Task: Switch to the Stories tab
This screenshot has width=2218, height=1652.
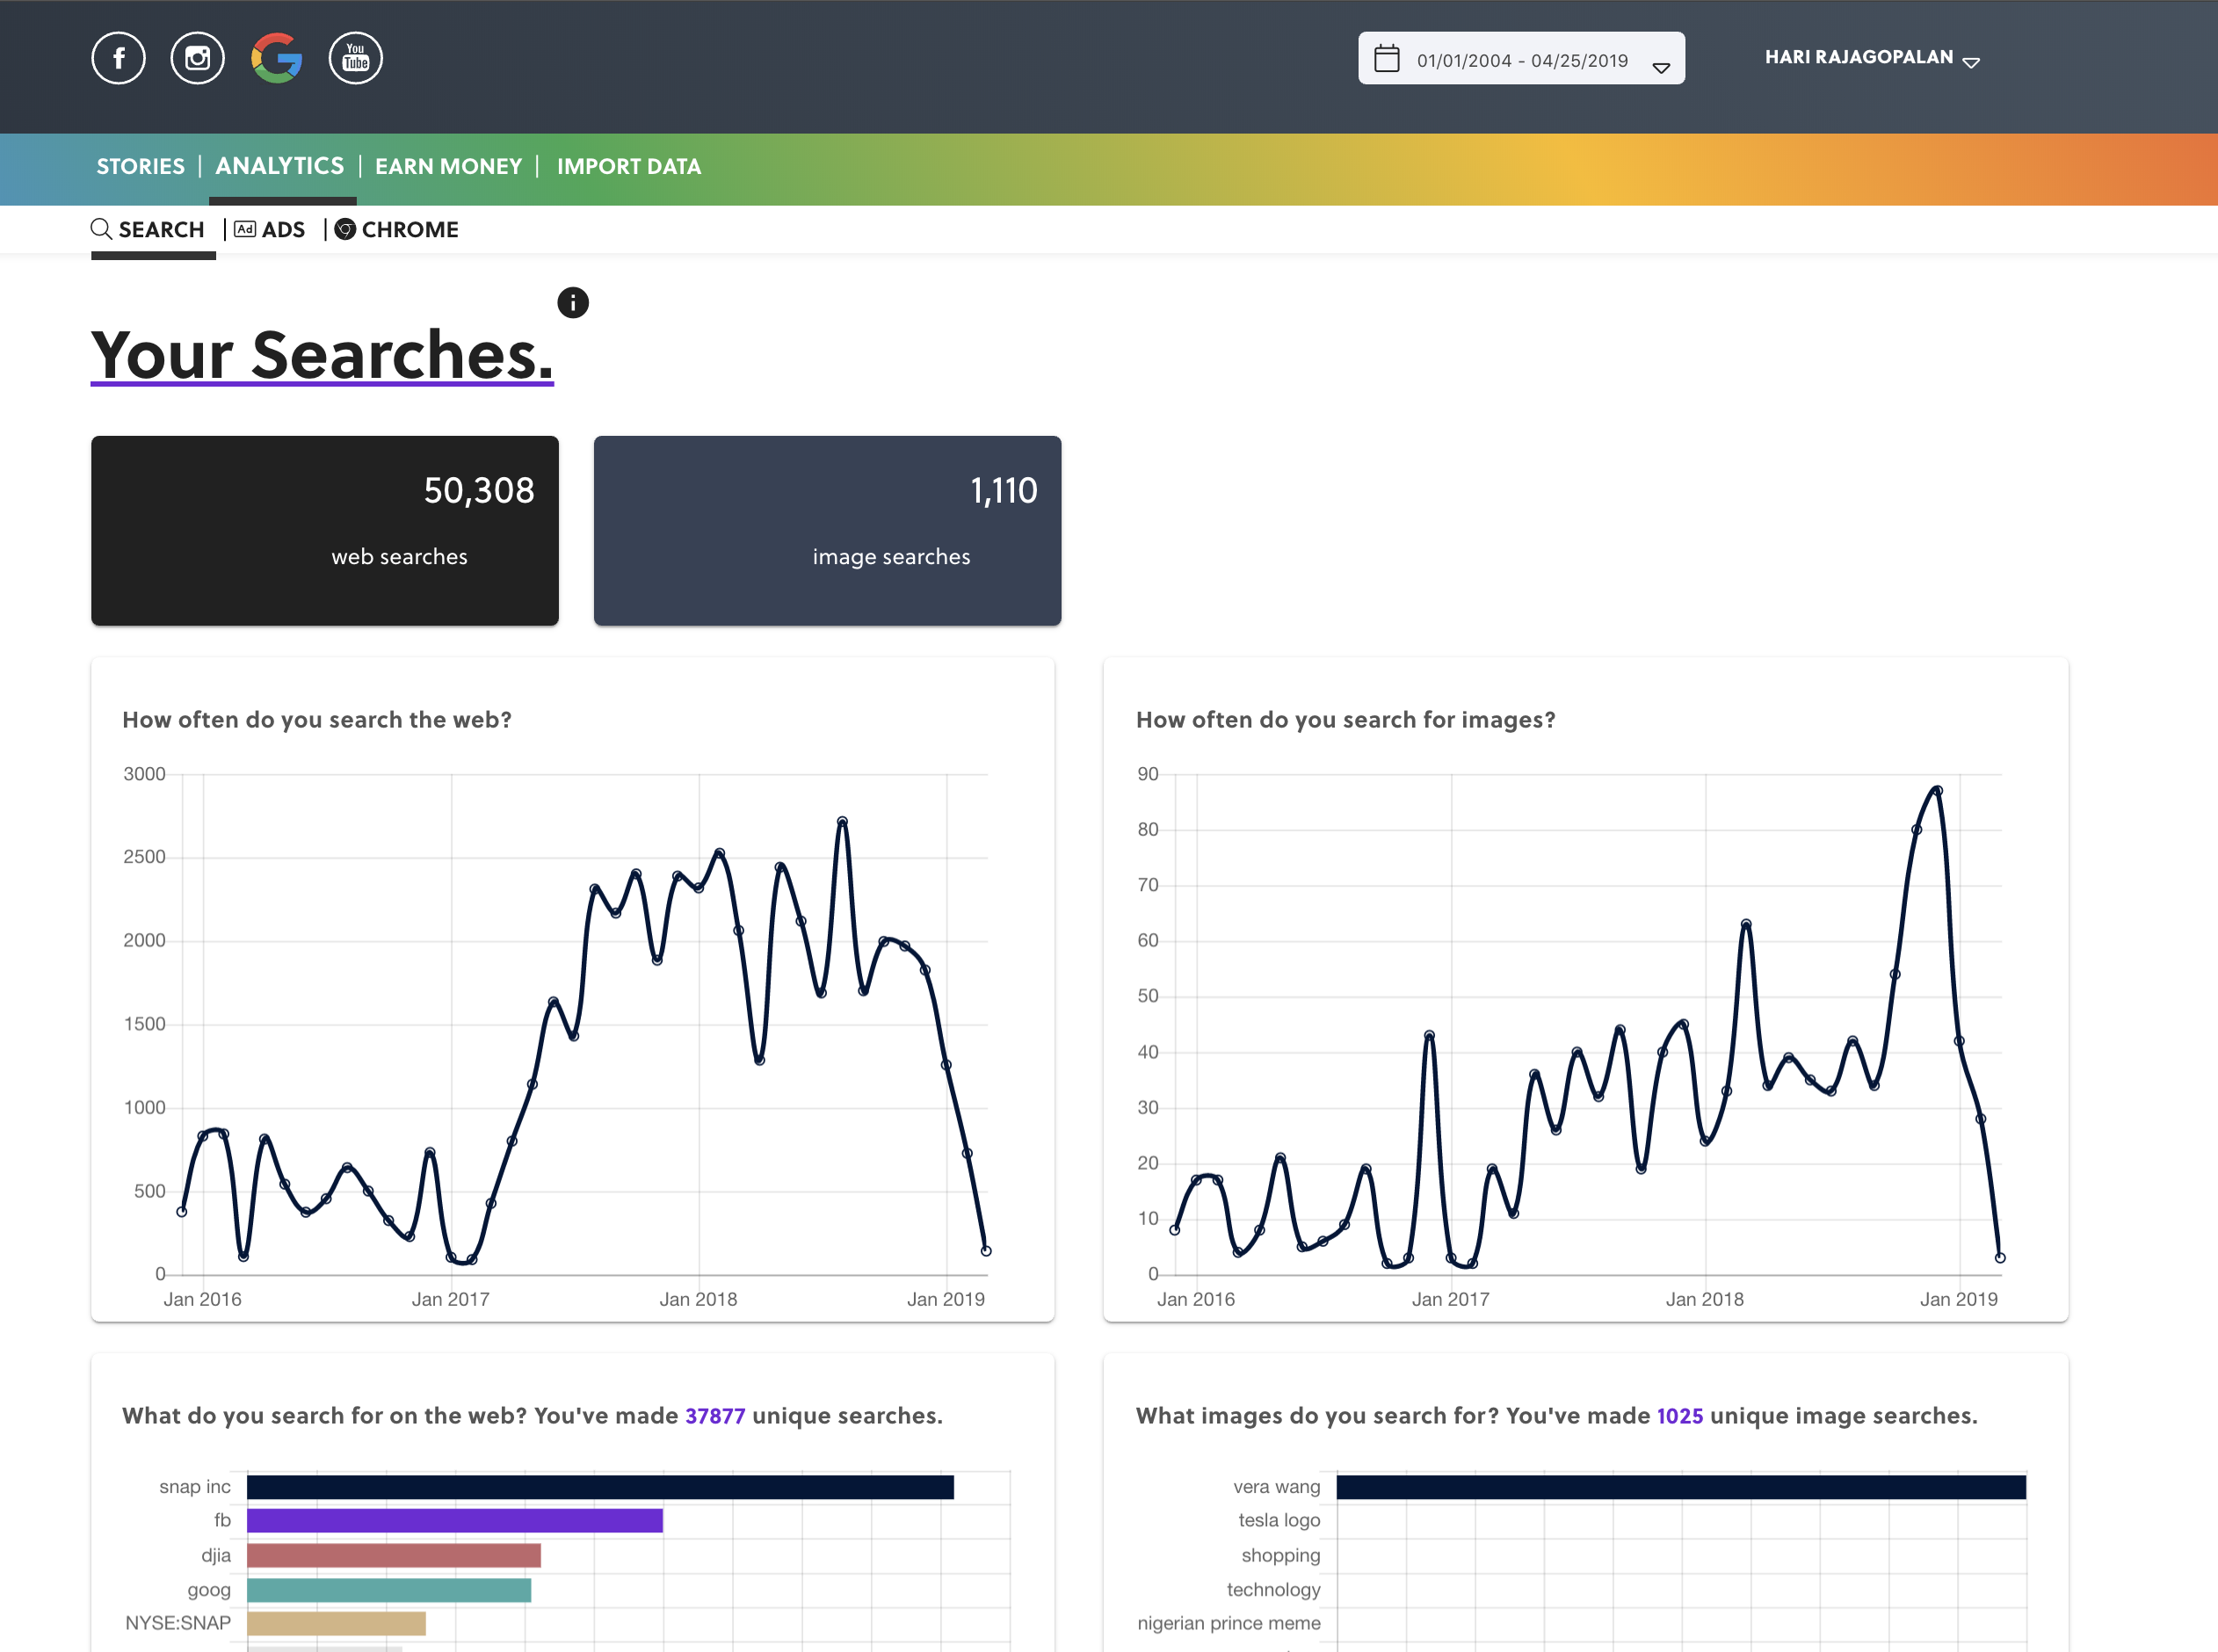Action: point(140,166)
